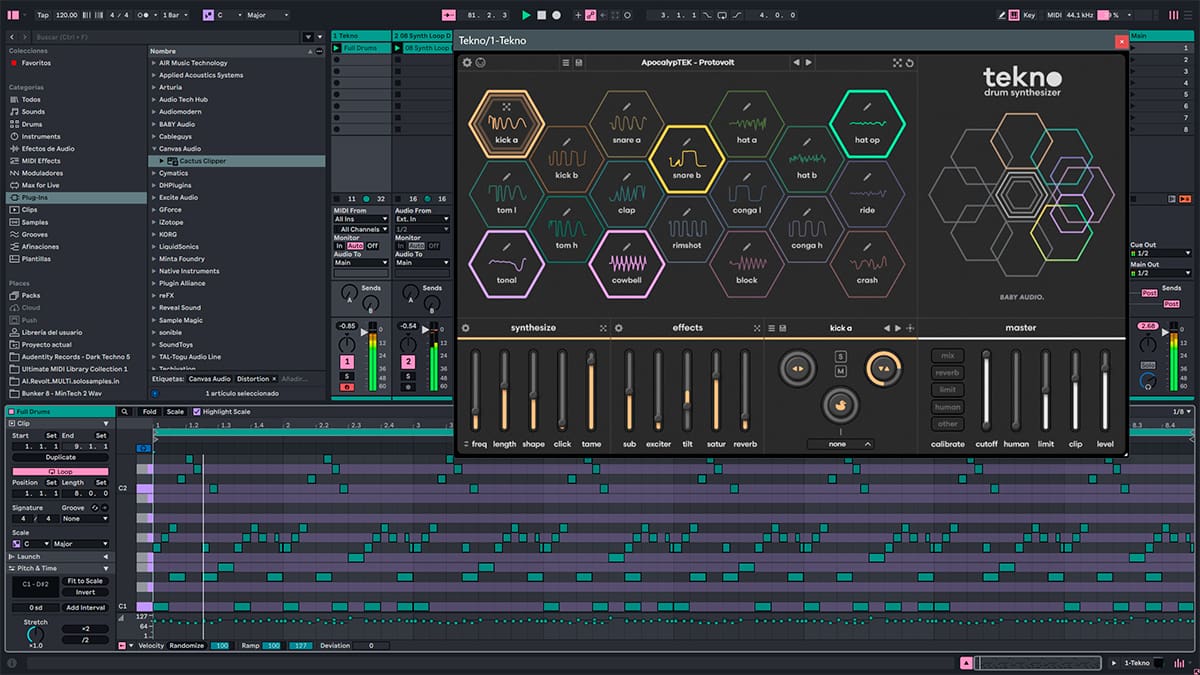1200x675 pixels.
Task: Select the clap drum pad
Action: point(627,195)
